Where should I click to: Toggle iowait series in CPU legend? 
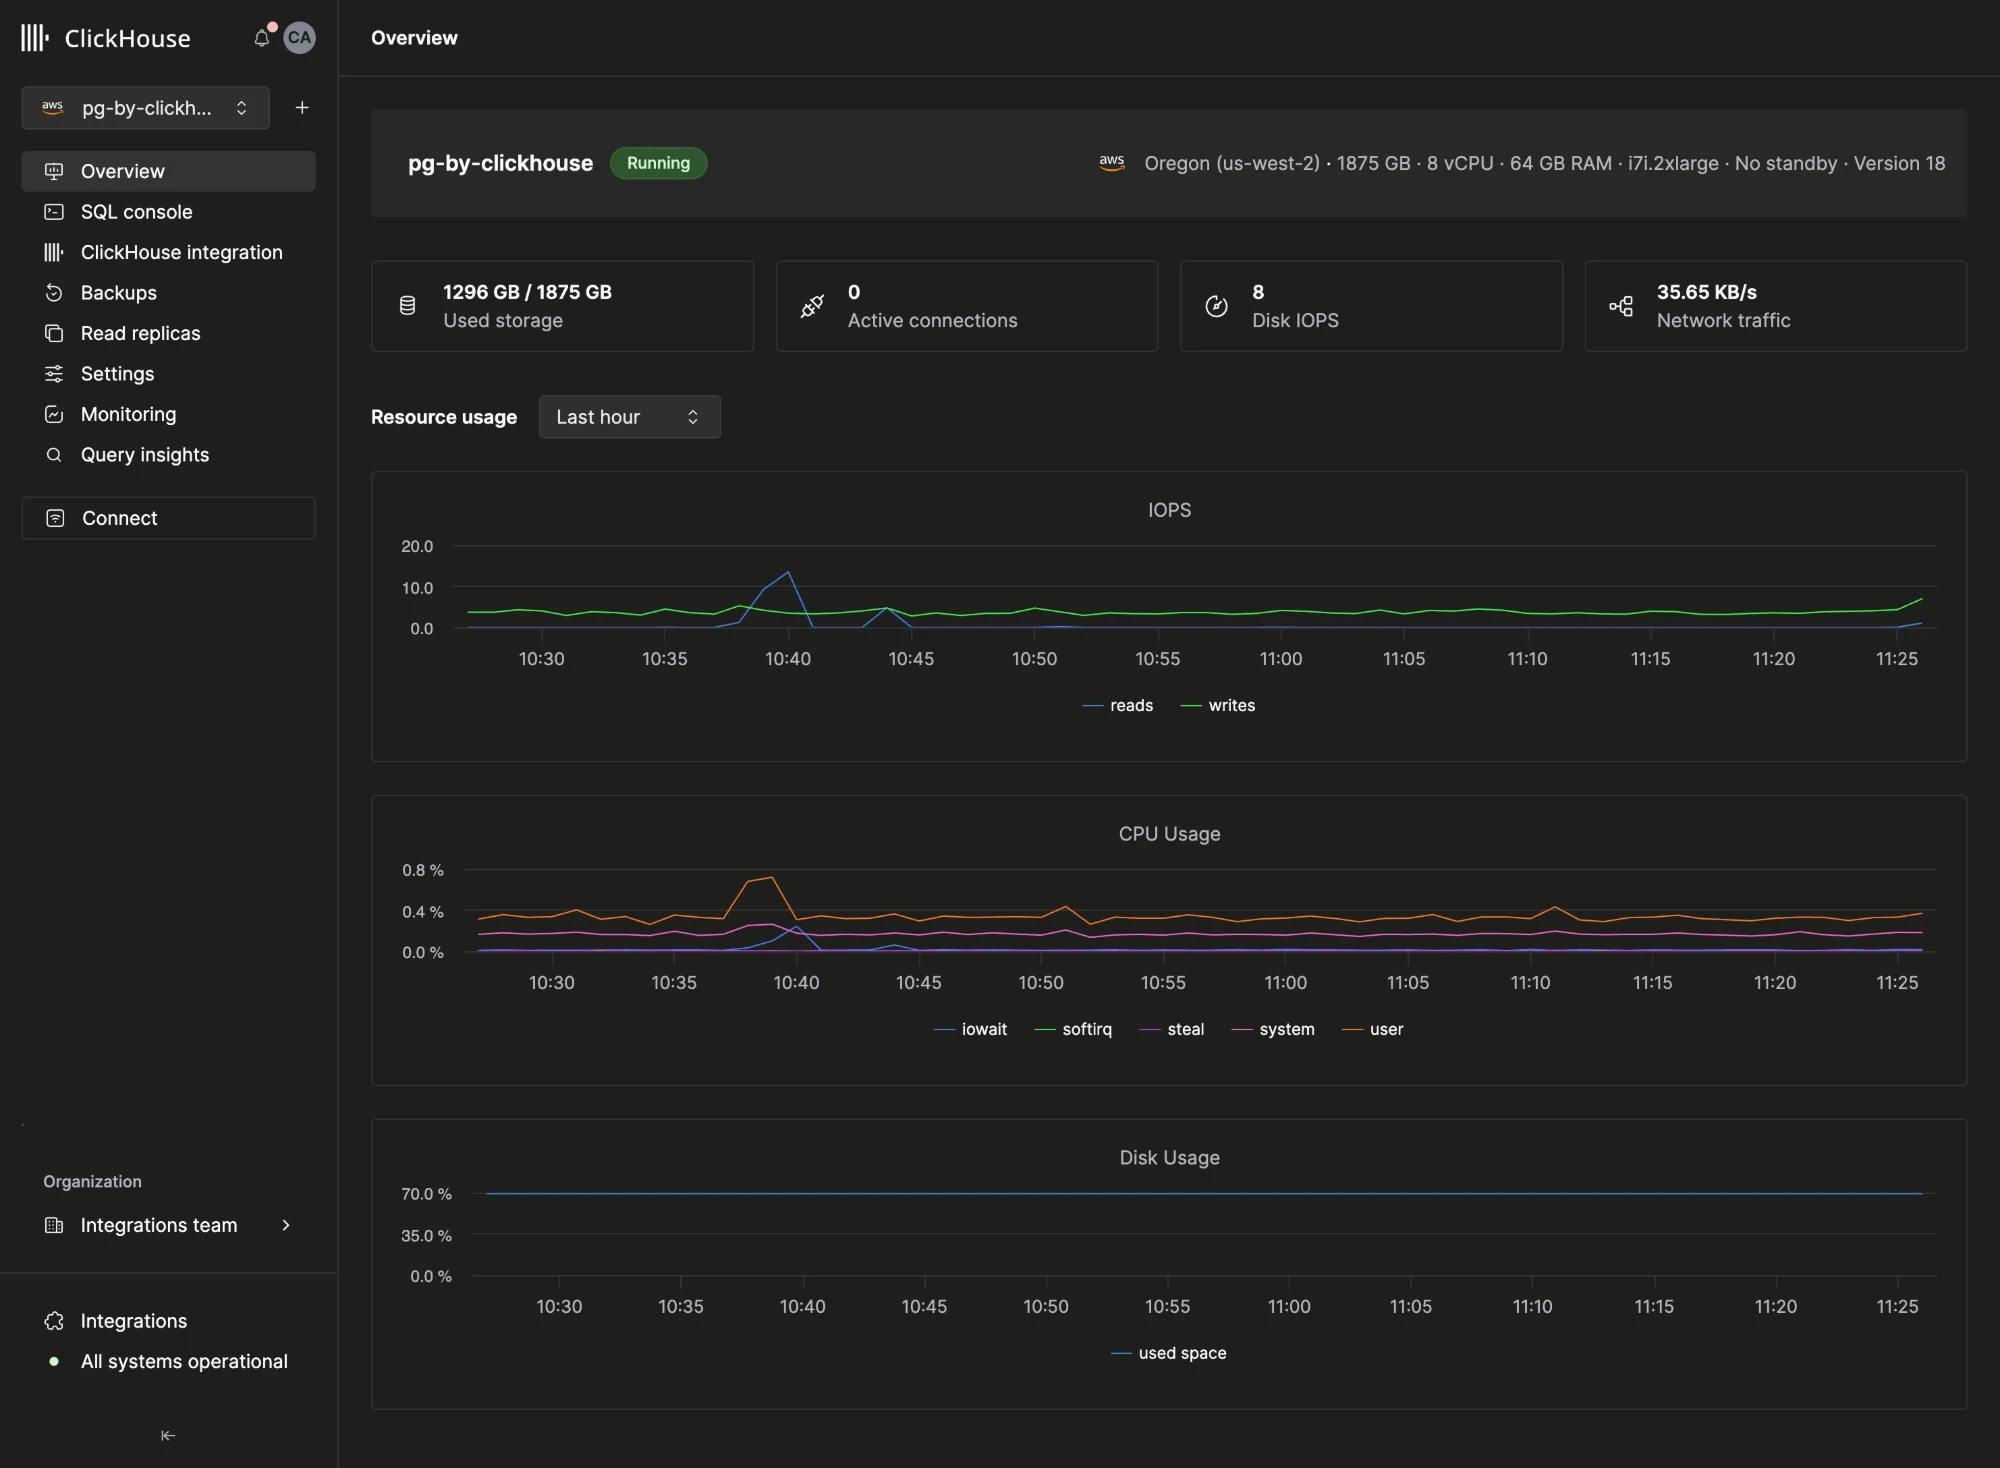970,1029
